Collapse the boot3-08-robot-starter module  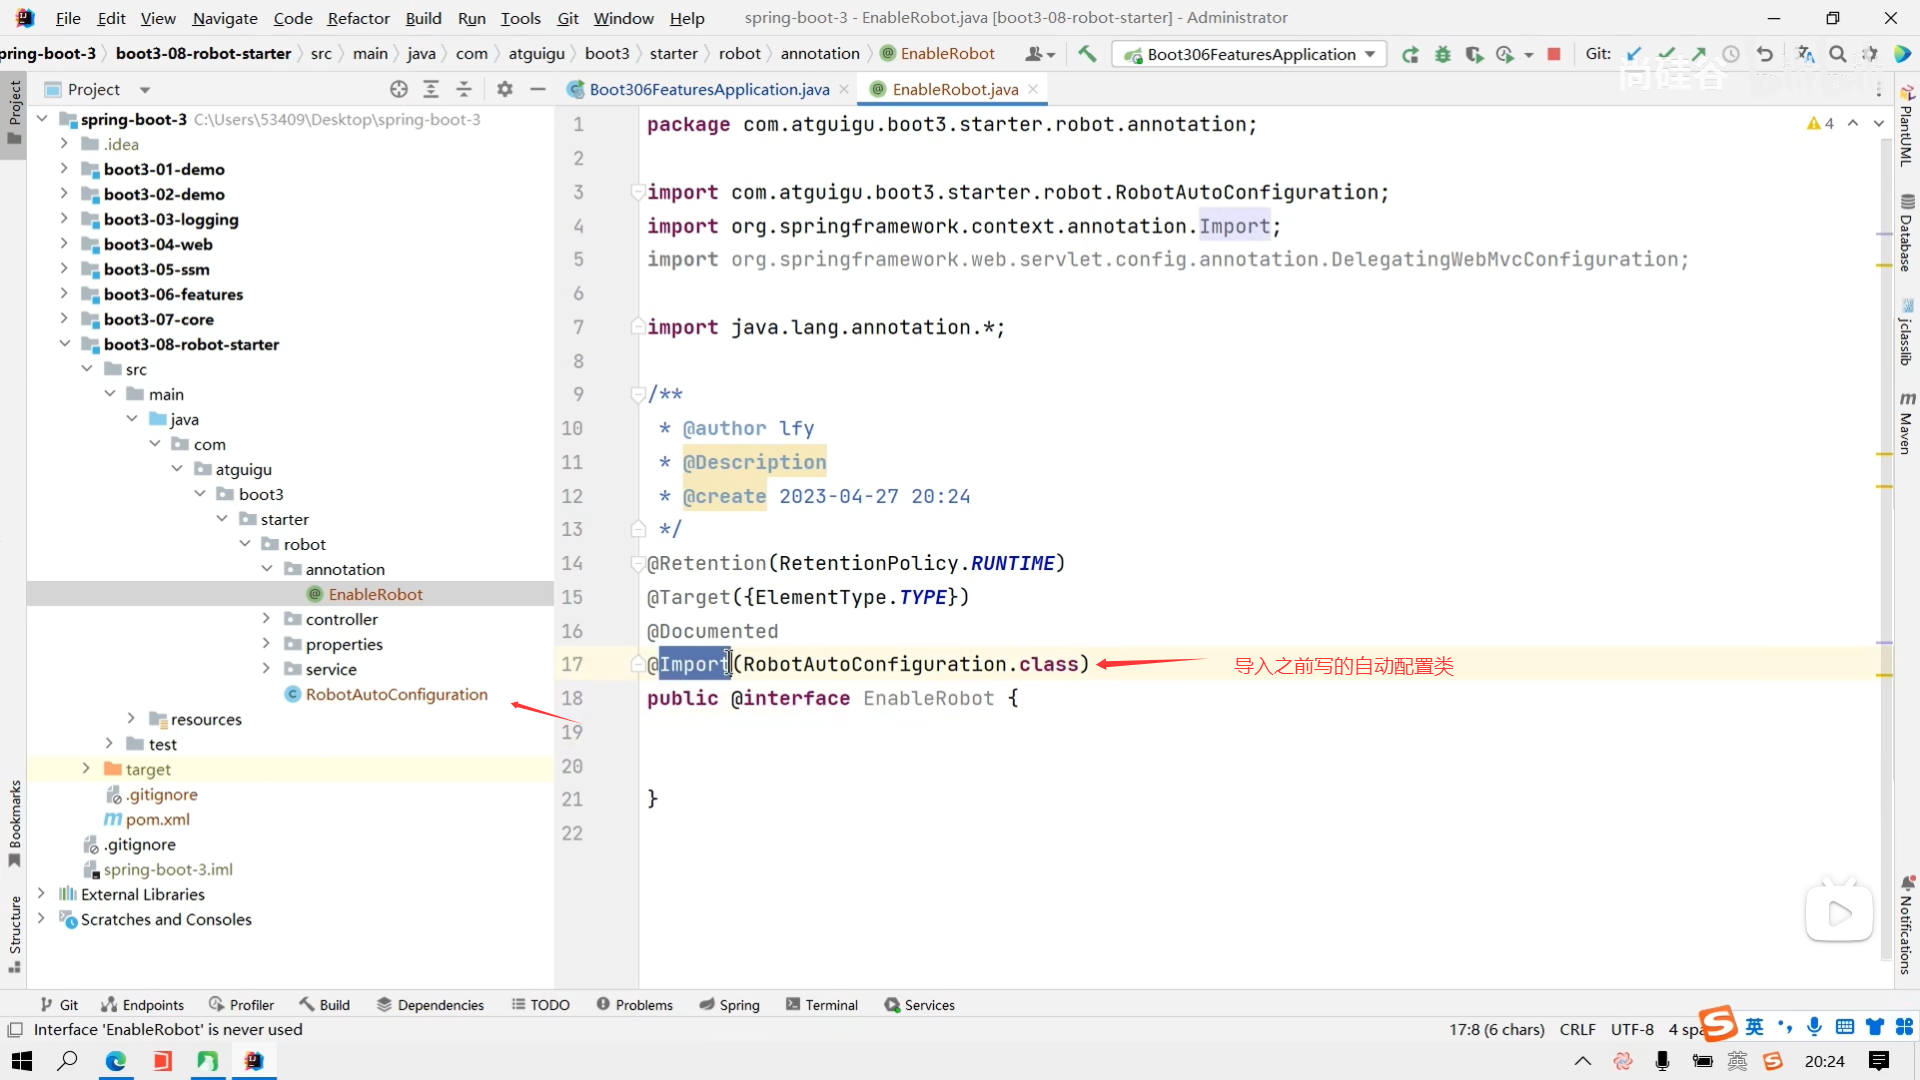(x=65, y=344)
